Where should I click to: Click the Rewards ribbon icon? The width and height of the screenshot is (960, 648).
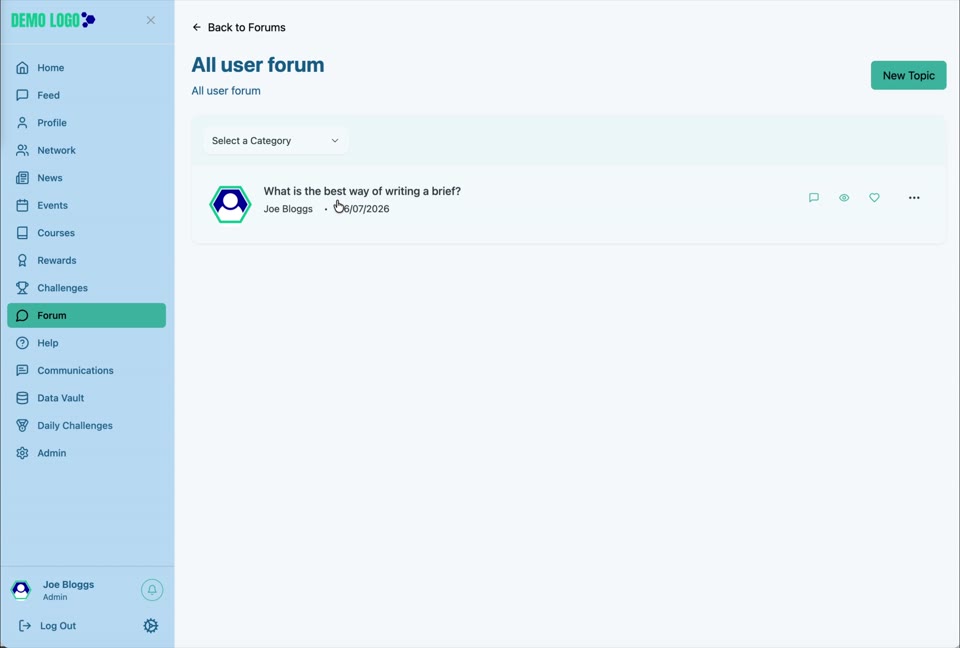tap(22, 260)
